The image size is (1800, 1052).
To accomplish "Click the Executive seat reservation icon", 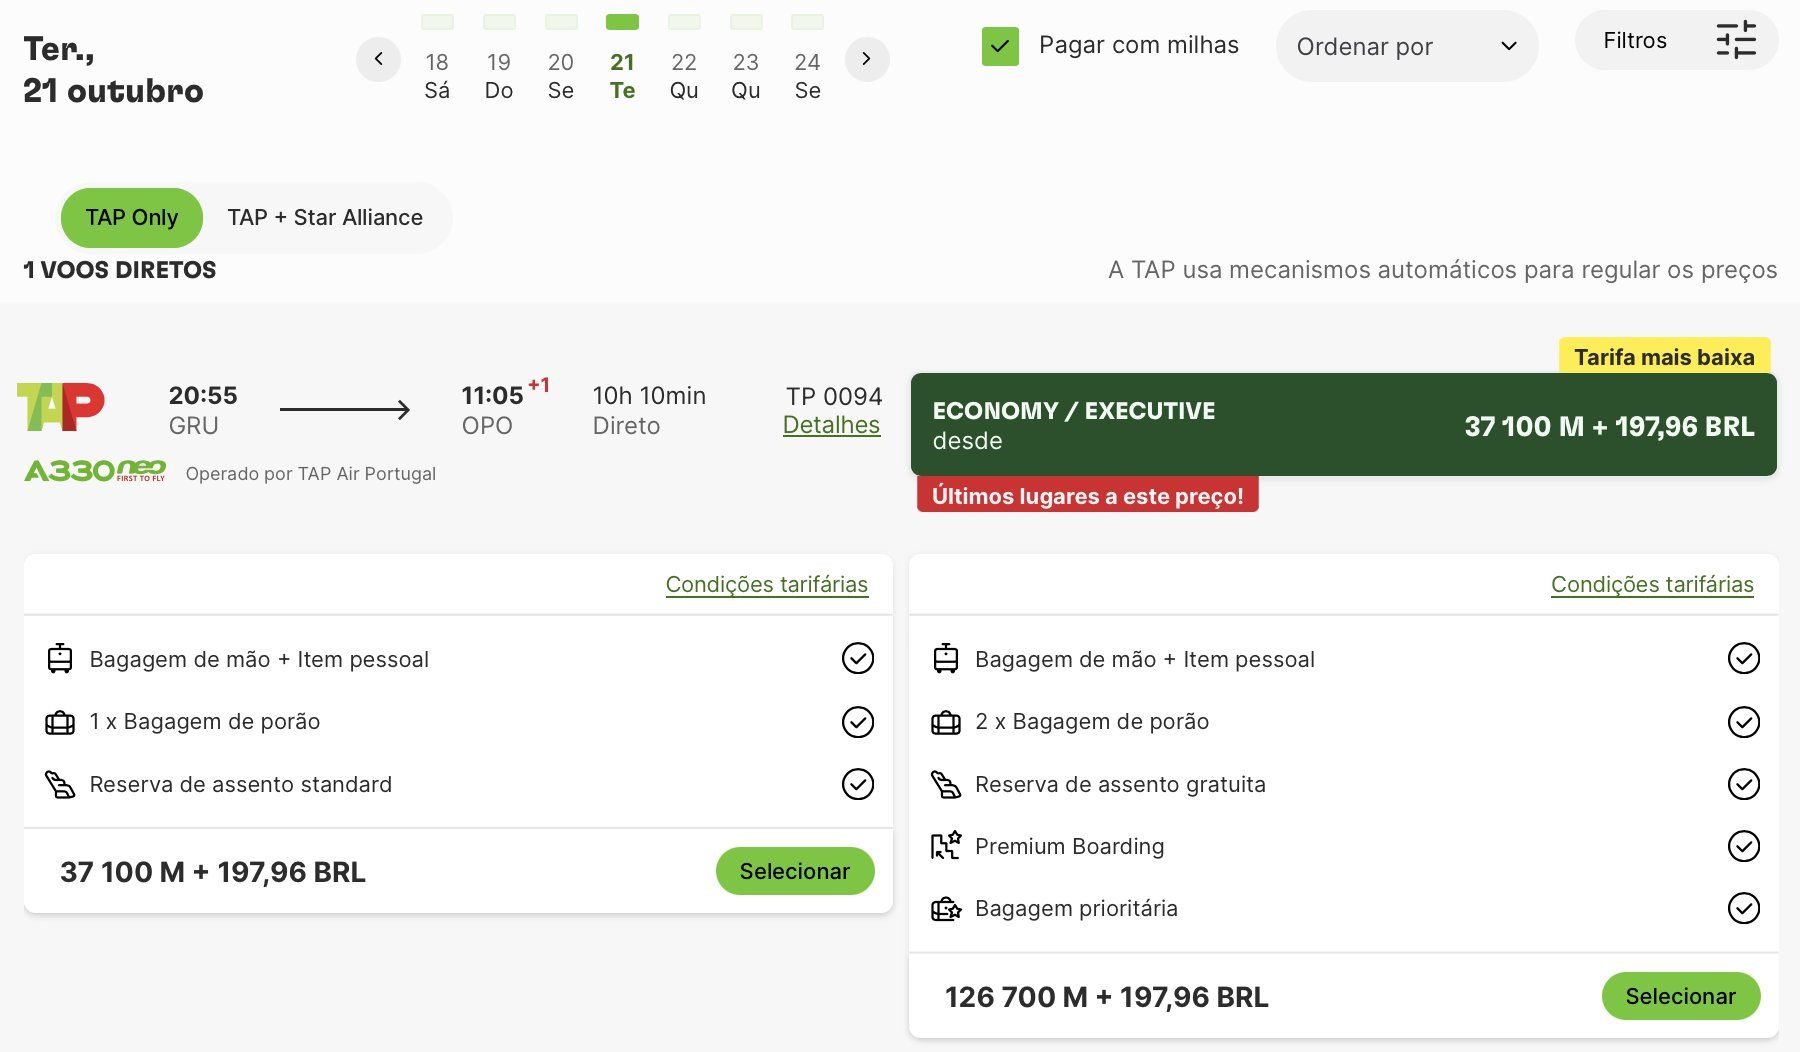I will coord(945,784).
